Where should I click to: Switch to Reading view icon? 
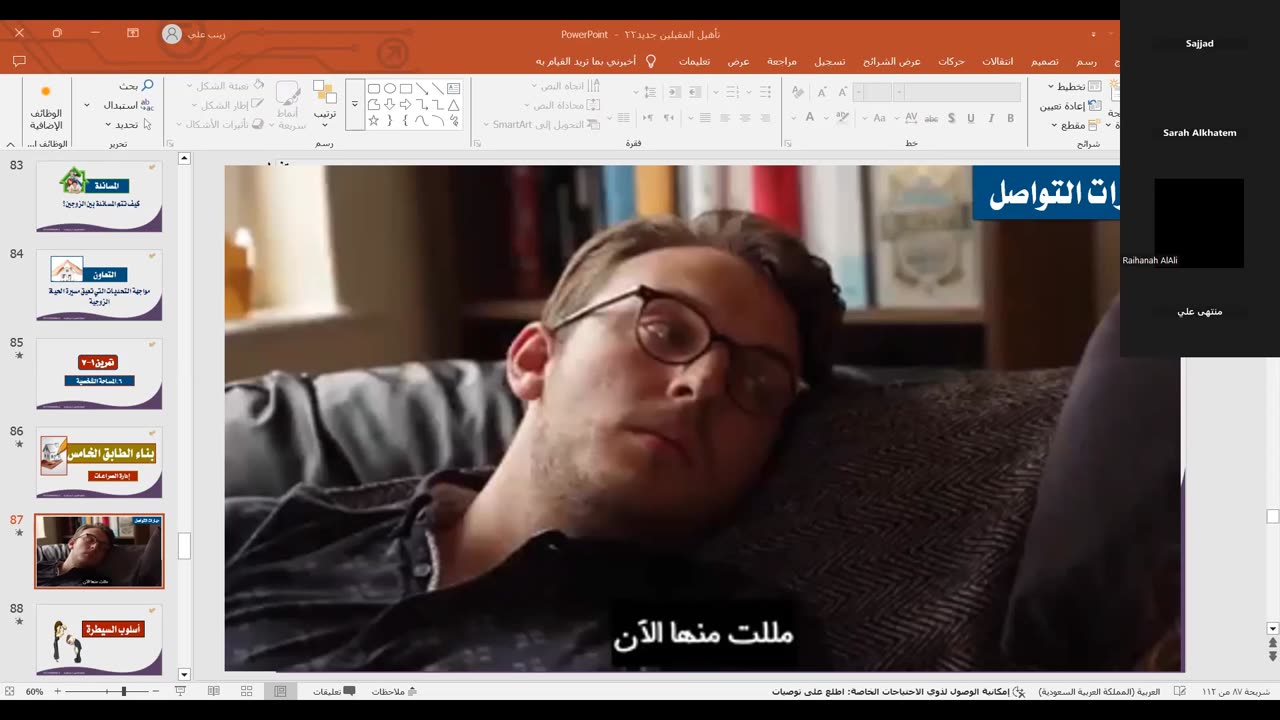point(214,691)
